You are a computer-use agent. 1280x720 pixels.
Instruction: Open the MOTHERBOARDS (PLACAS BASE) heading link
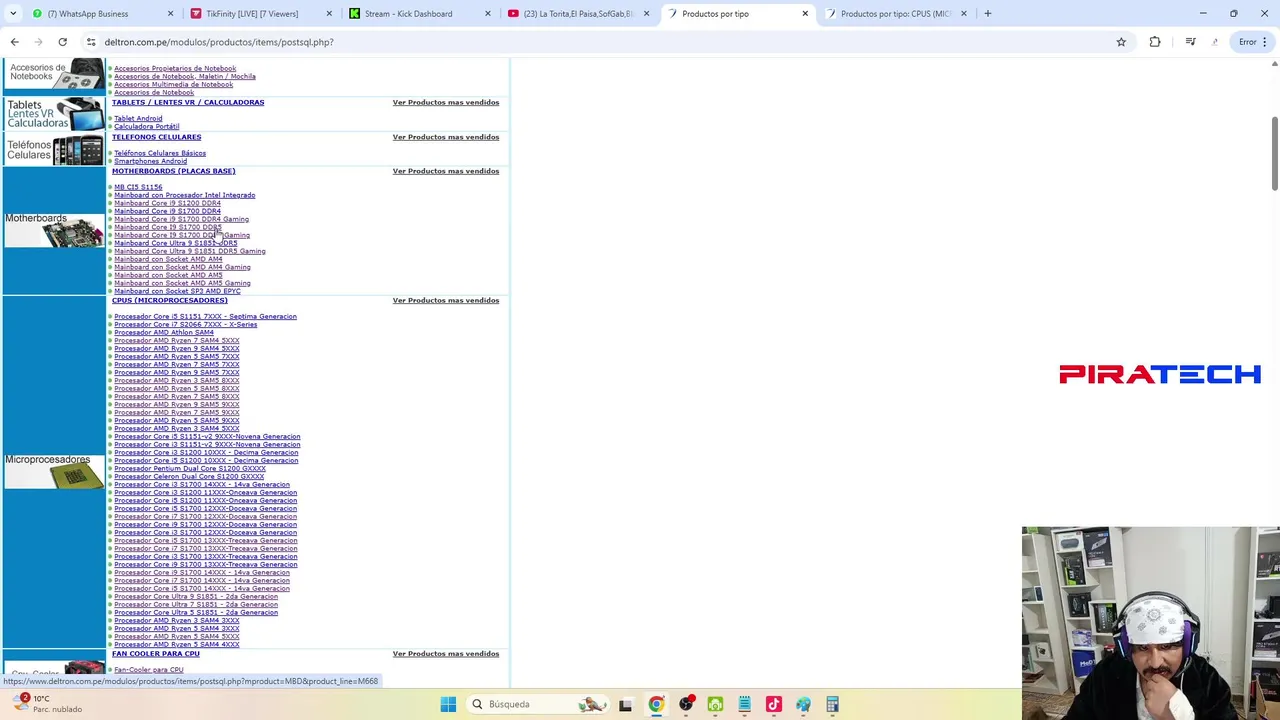[x=173, y=171]
